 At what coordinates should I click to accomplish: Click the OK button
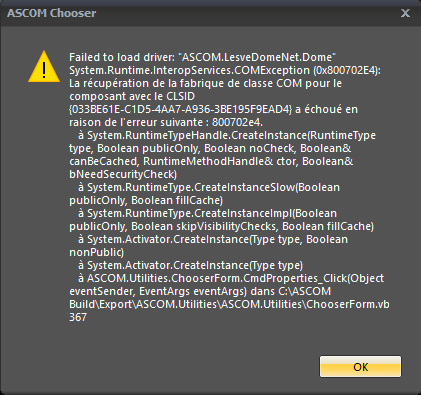tap(360, 367)
